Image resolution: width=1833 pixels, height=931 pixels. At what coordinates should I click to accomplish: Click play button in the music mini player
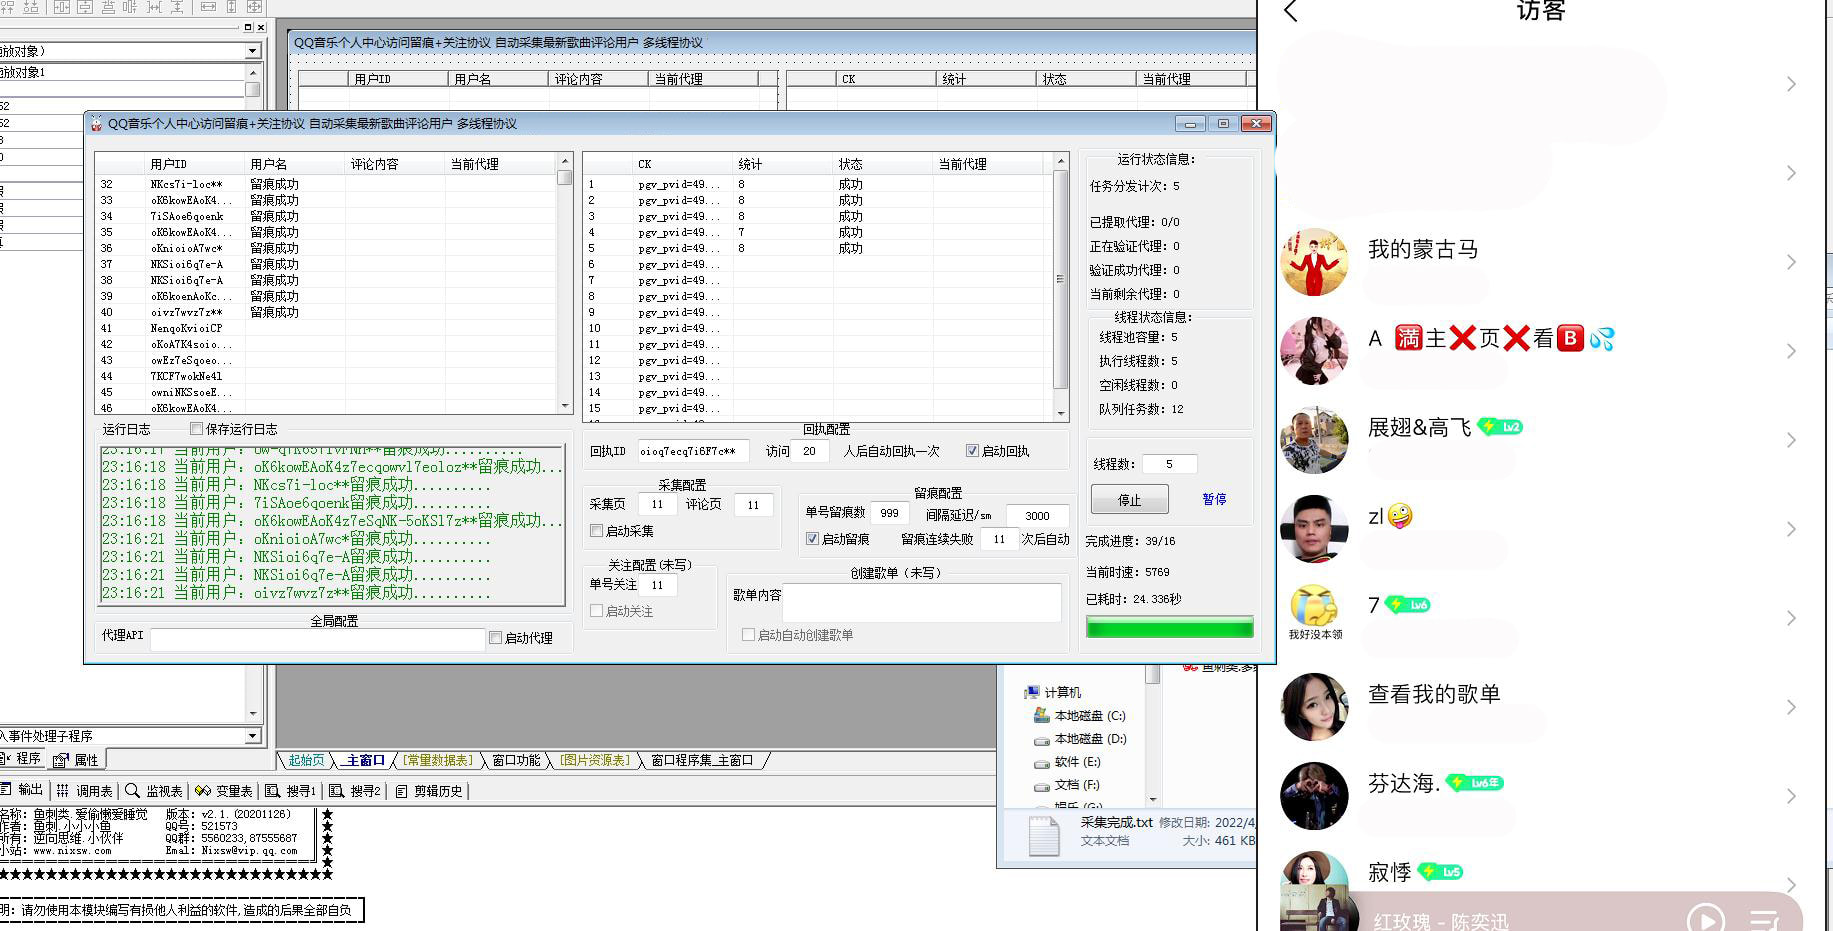pyautogui.click(x=1705, y=920)
